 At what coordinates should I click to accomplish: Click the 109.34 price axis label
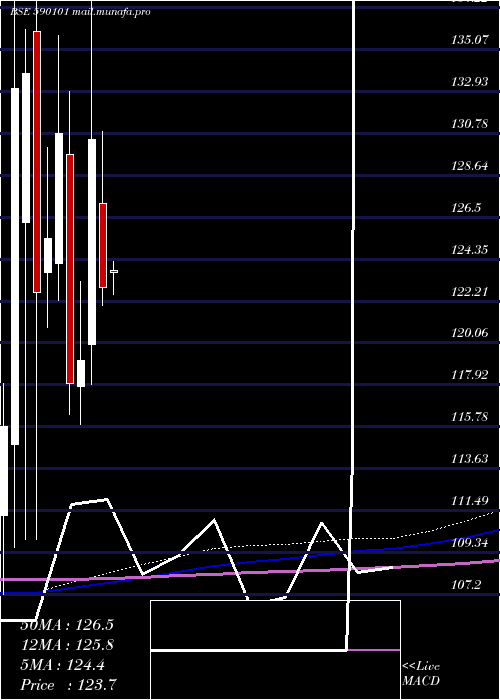click(x=470, y=542)
